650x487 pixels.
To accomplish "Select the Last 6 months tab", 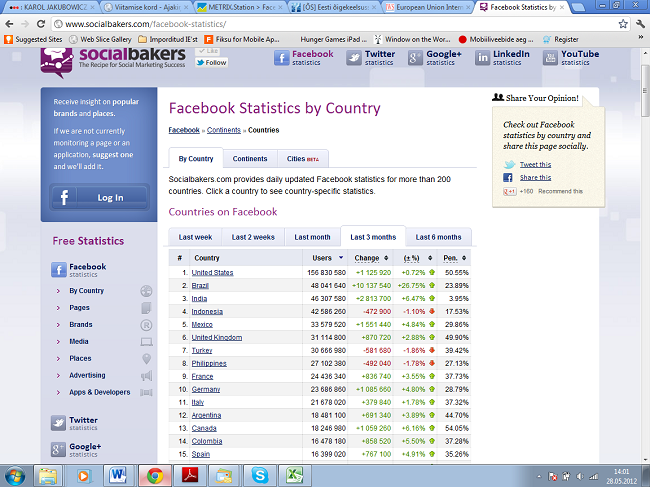I will [438, 237].
